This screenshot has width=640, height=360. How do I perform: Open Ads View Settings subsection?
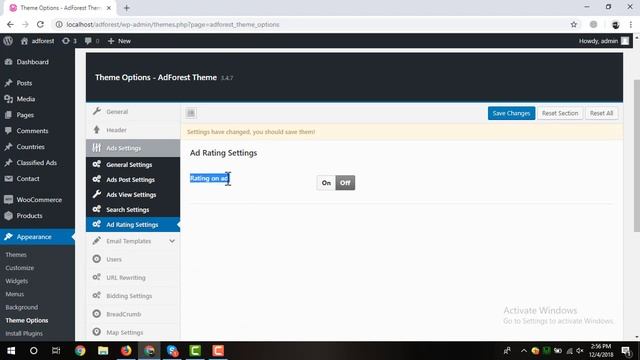(x=133, y=195)
